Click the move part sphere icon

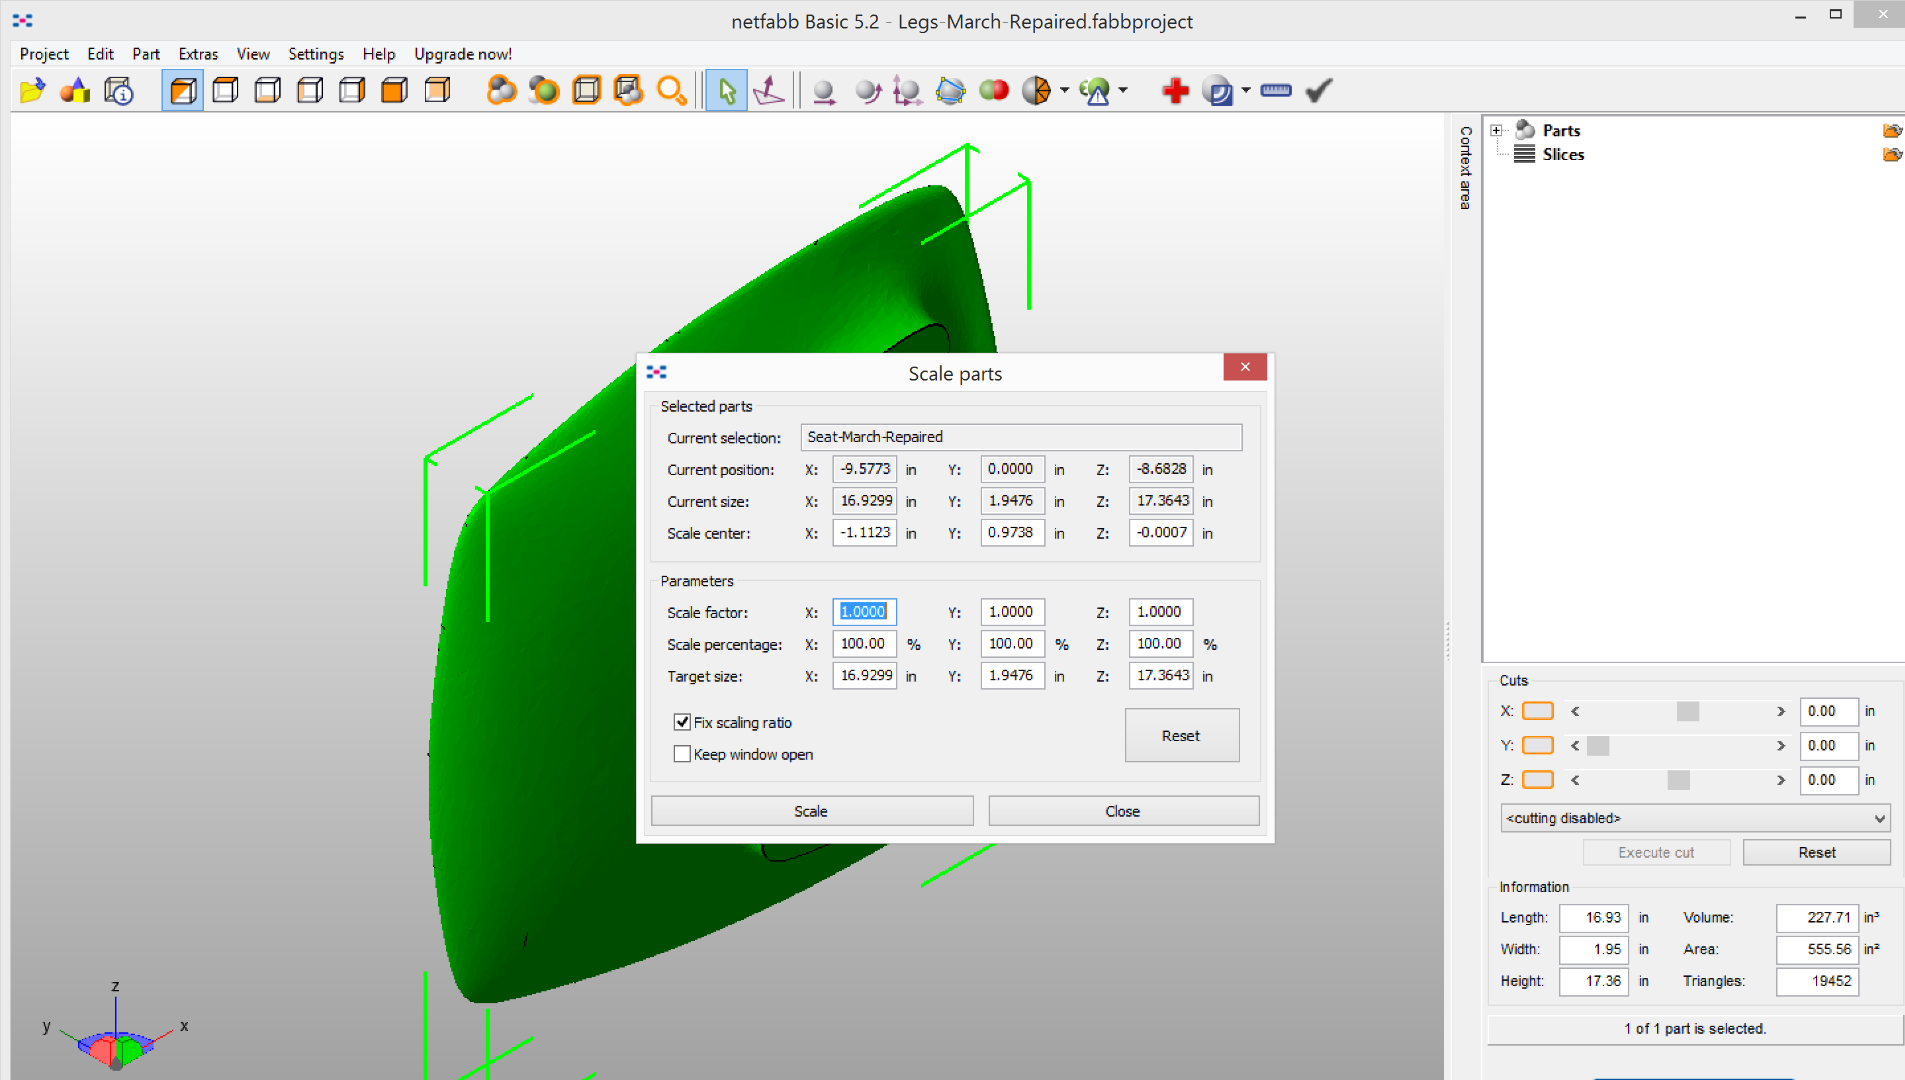click(824, 92)
